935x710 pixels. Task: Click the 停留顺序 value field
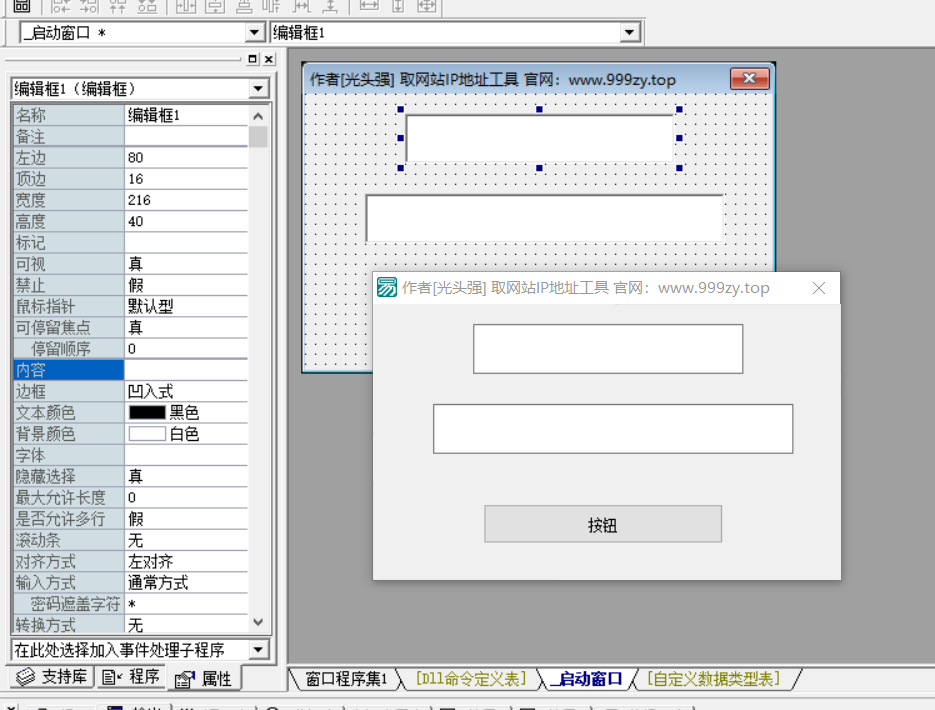coord(186,349)
